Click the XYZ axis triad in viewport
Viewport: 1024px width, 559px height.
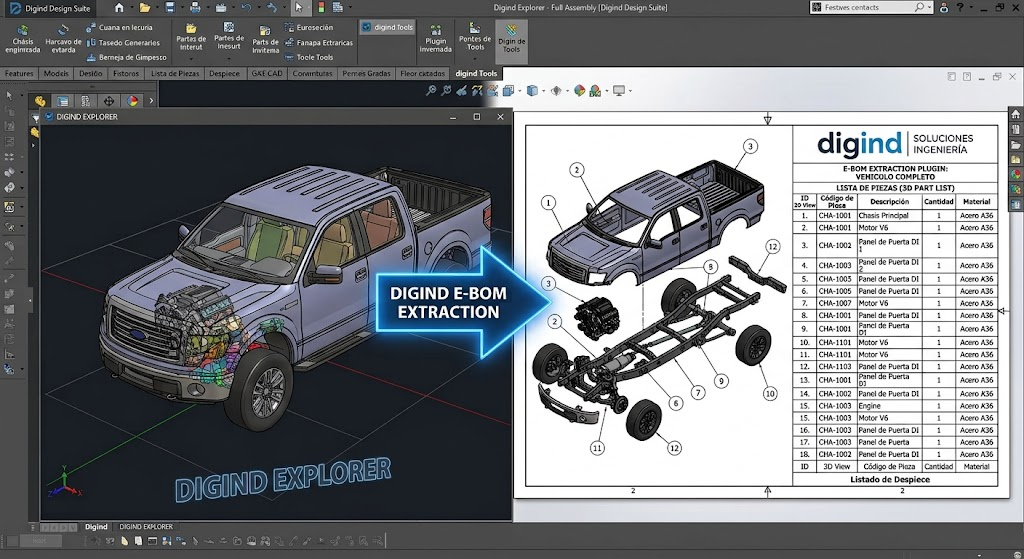pos(64,482)
